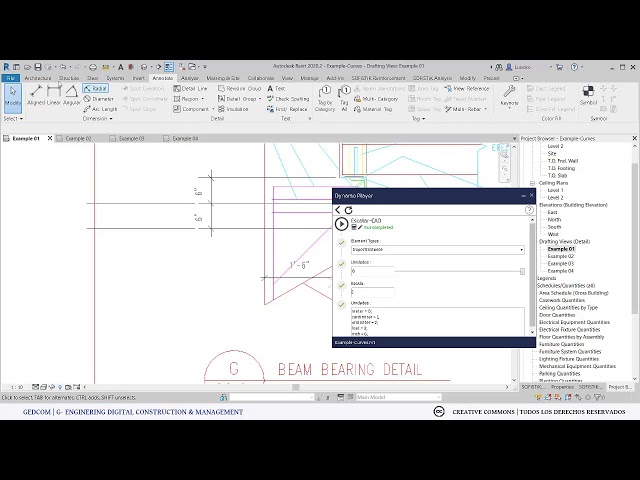Click the Unidades value input field

click(372, 271)
